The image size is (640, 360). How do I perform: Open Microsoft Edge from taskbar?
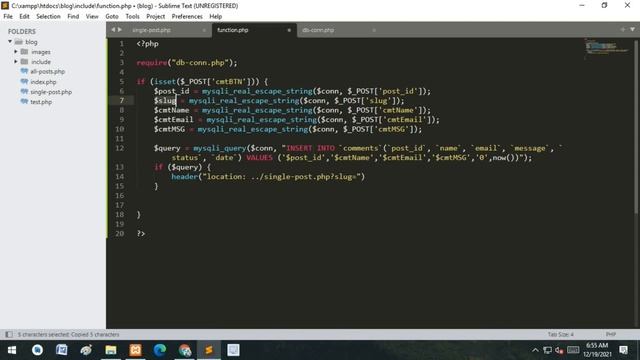[x=160, y=350]
